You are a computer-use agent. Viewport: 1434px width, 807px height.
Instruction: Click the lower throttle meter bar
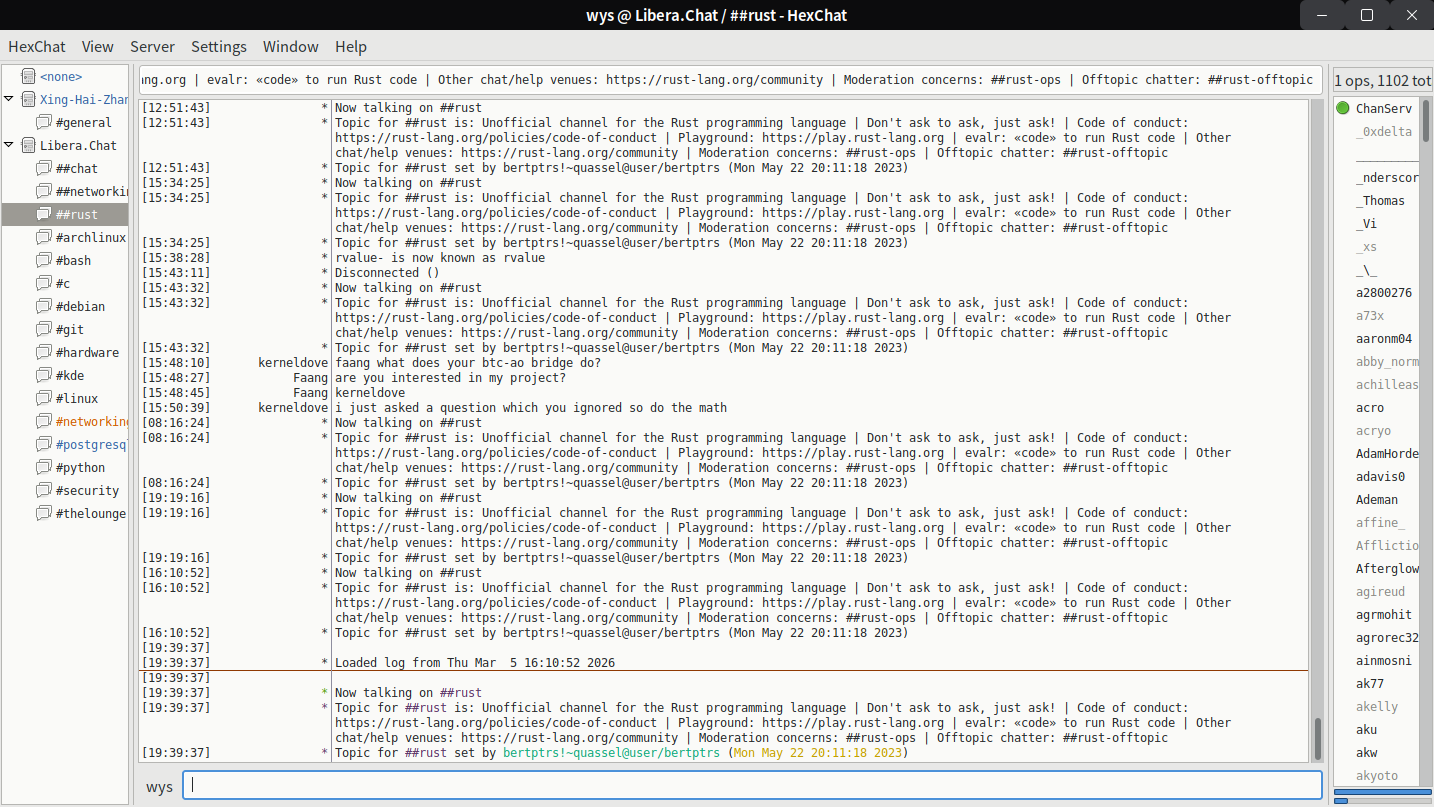(1383, 801)
